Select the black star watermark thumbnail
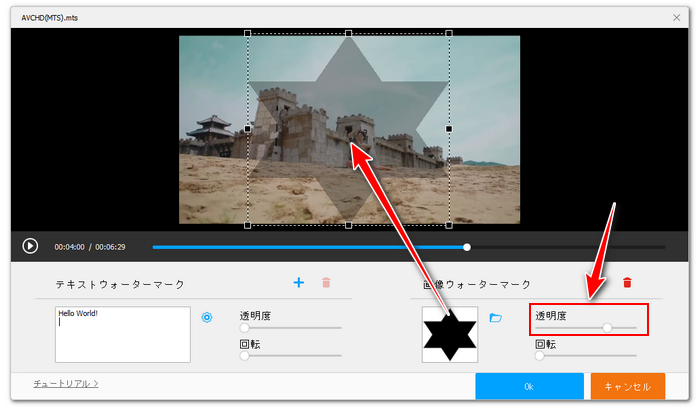Image resolution: width=700 pixels, height=407 pixels. point(450,334)
